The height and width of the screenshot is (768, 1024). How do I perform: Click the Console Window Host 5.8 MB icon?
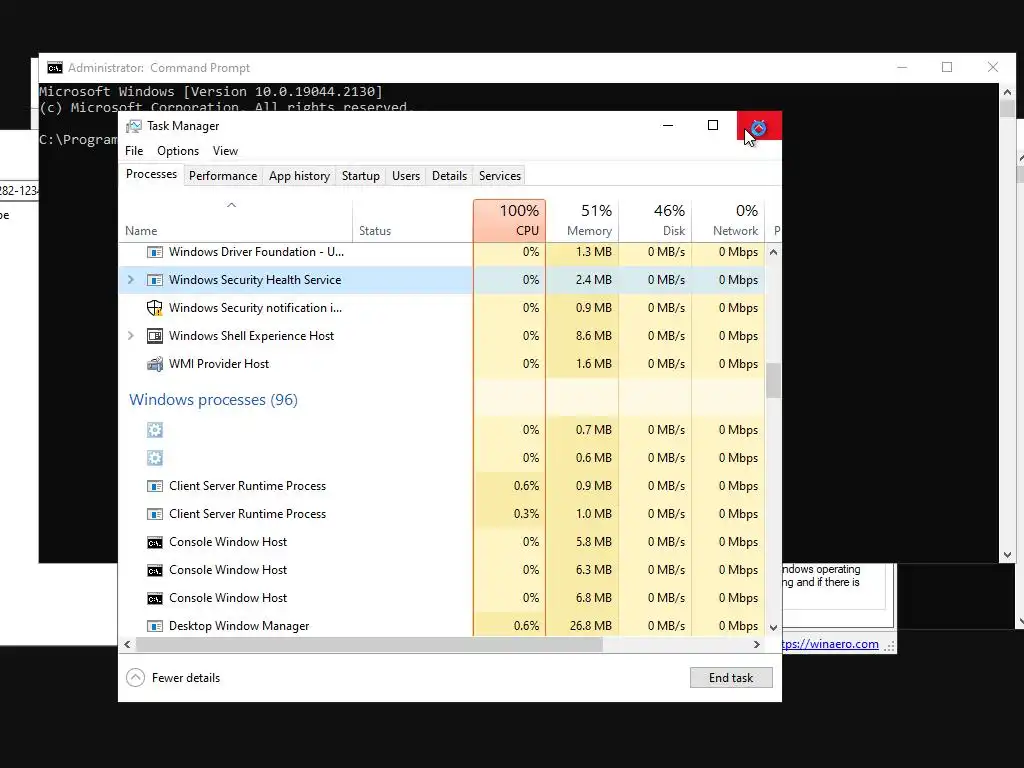click(155, 542)
